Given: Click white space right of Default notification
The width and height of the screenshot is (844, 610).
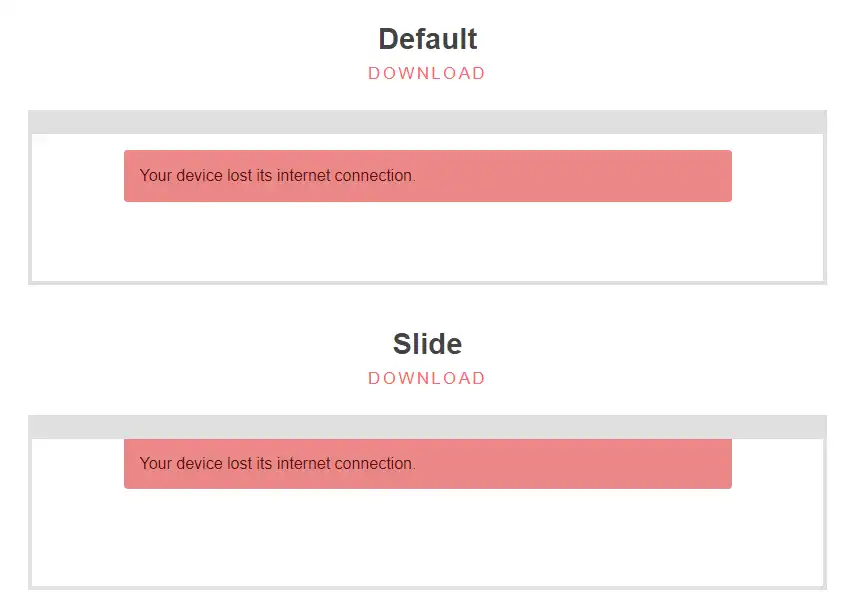Looking at the screenshot, I should [777, 176].
